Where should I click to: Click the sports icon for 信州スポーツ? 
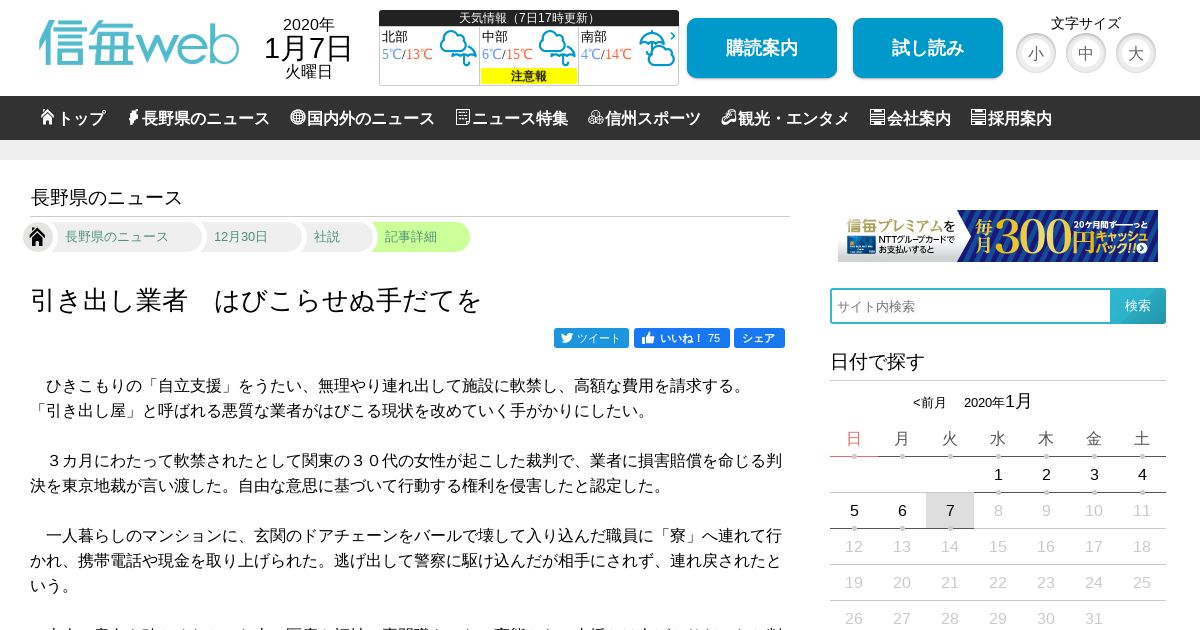596,117
